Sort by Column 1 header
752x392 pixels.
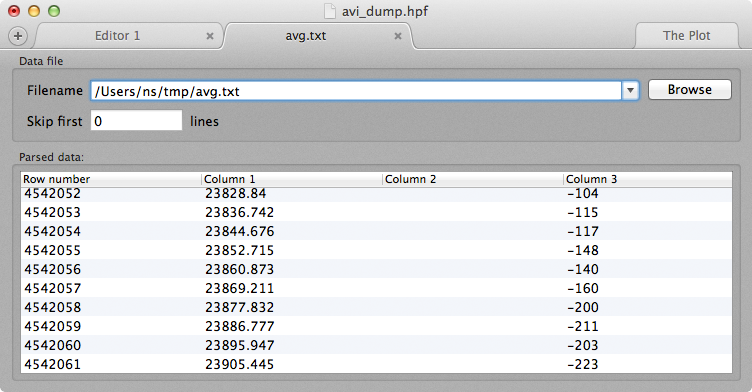[x=292, y=179]
